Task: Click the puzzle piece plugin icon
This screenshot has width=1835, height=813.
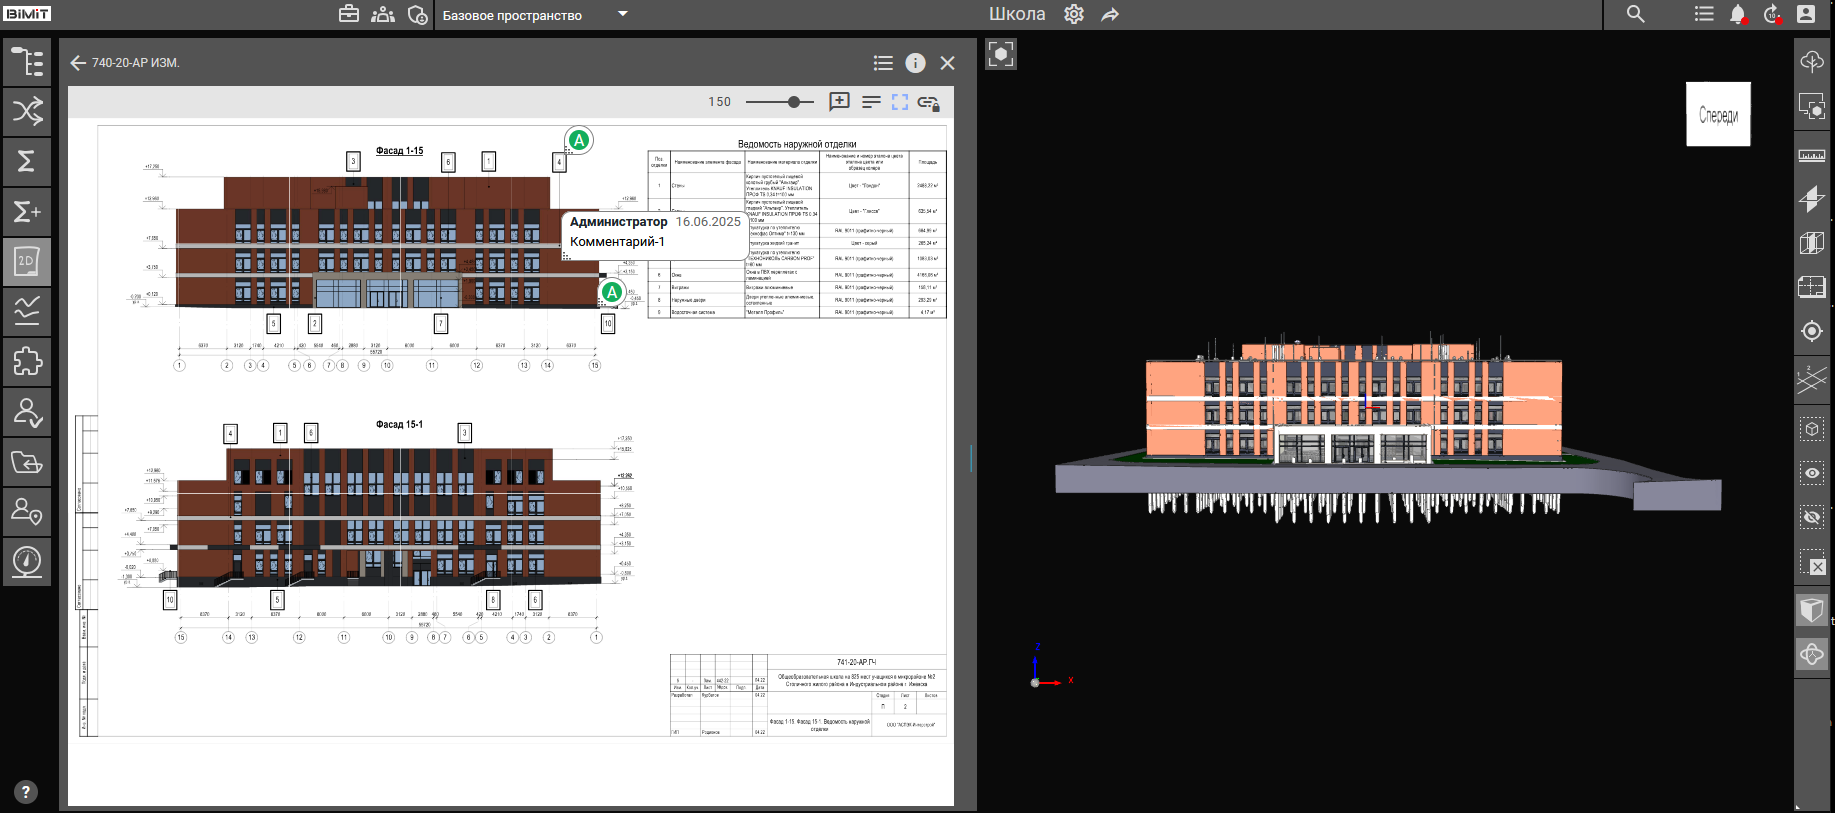Action: pyautogui.click(x=27, y=361)
